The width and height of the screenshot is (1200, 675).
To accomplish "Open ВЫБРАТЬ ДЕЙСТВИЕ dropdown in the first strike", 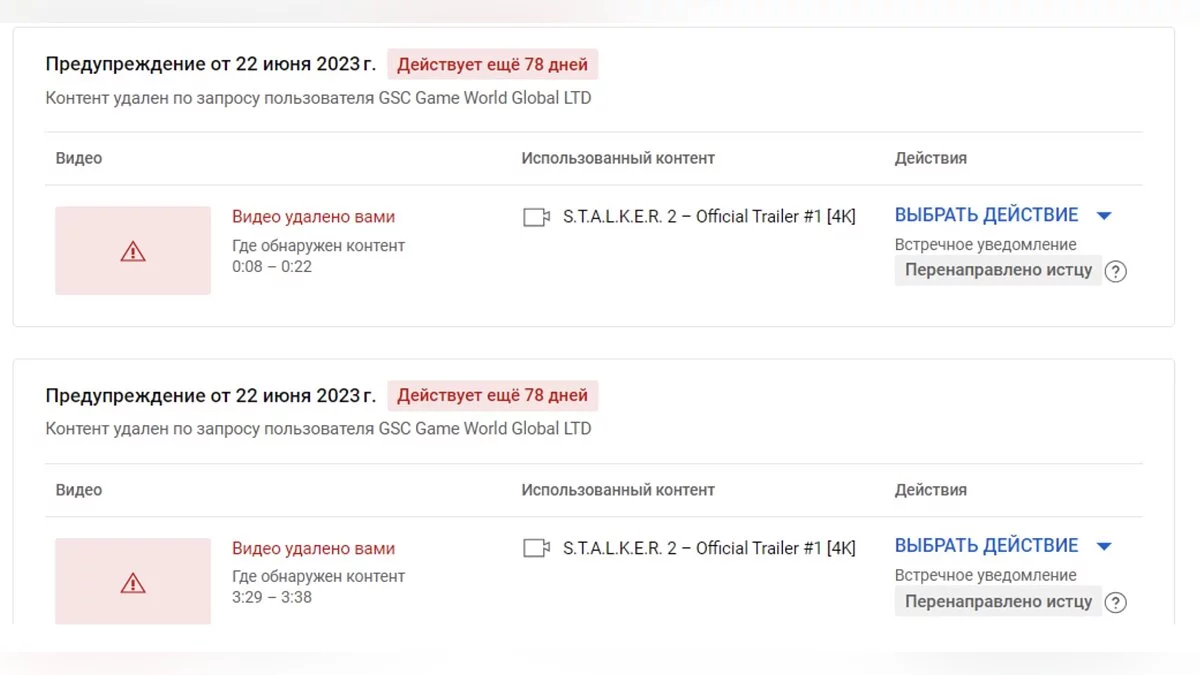I will (x=1003, y=215).
